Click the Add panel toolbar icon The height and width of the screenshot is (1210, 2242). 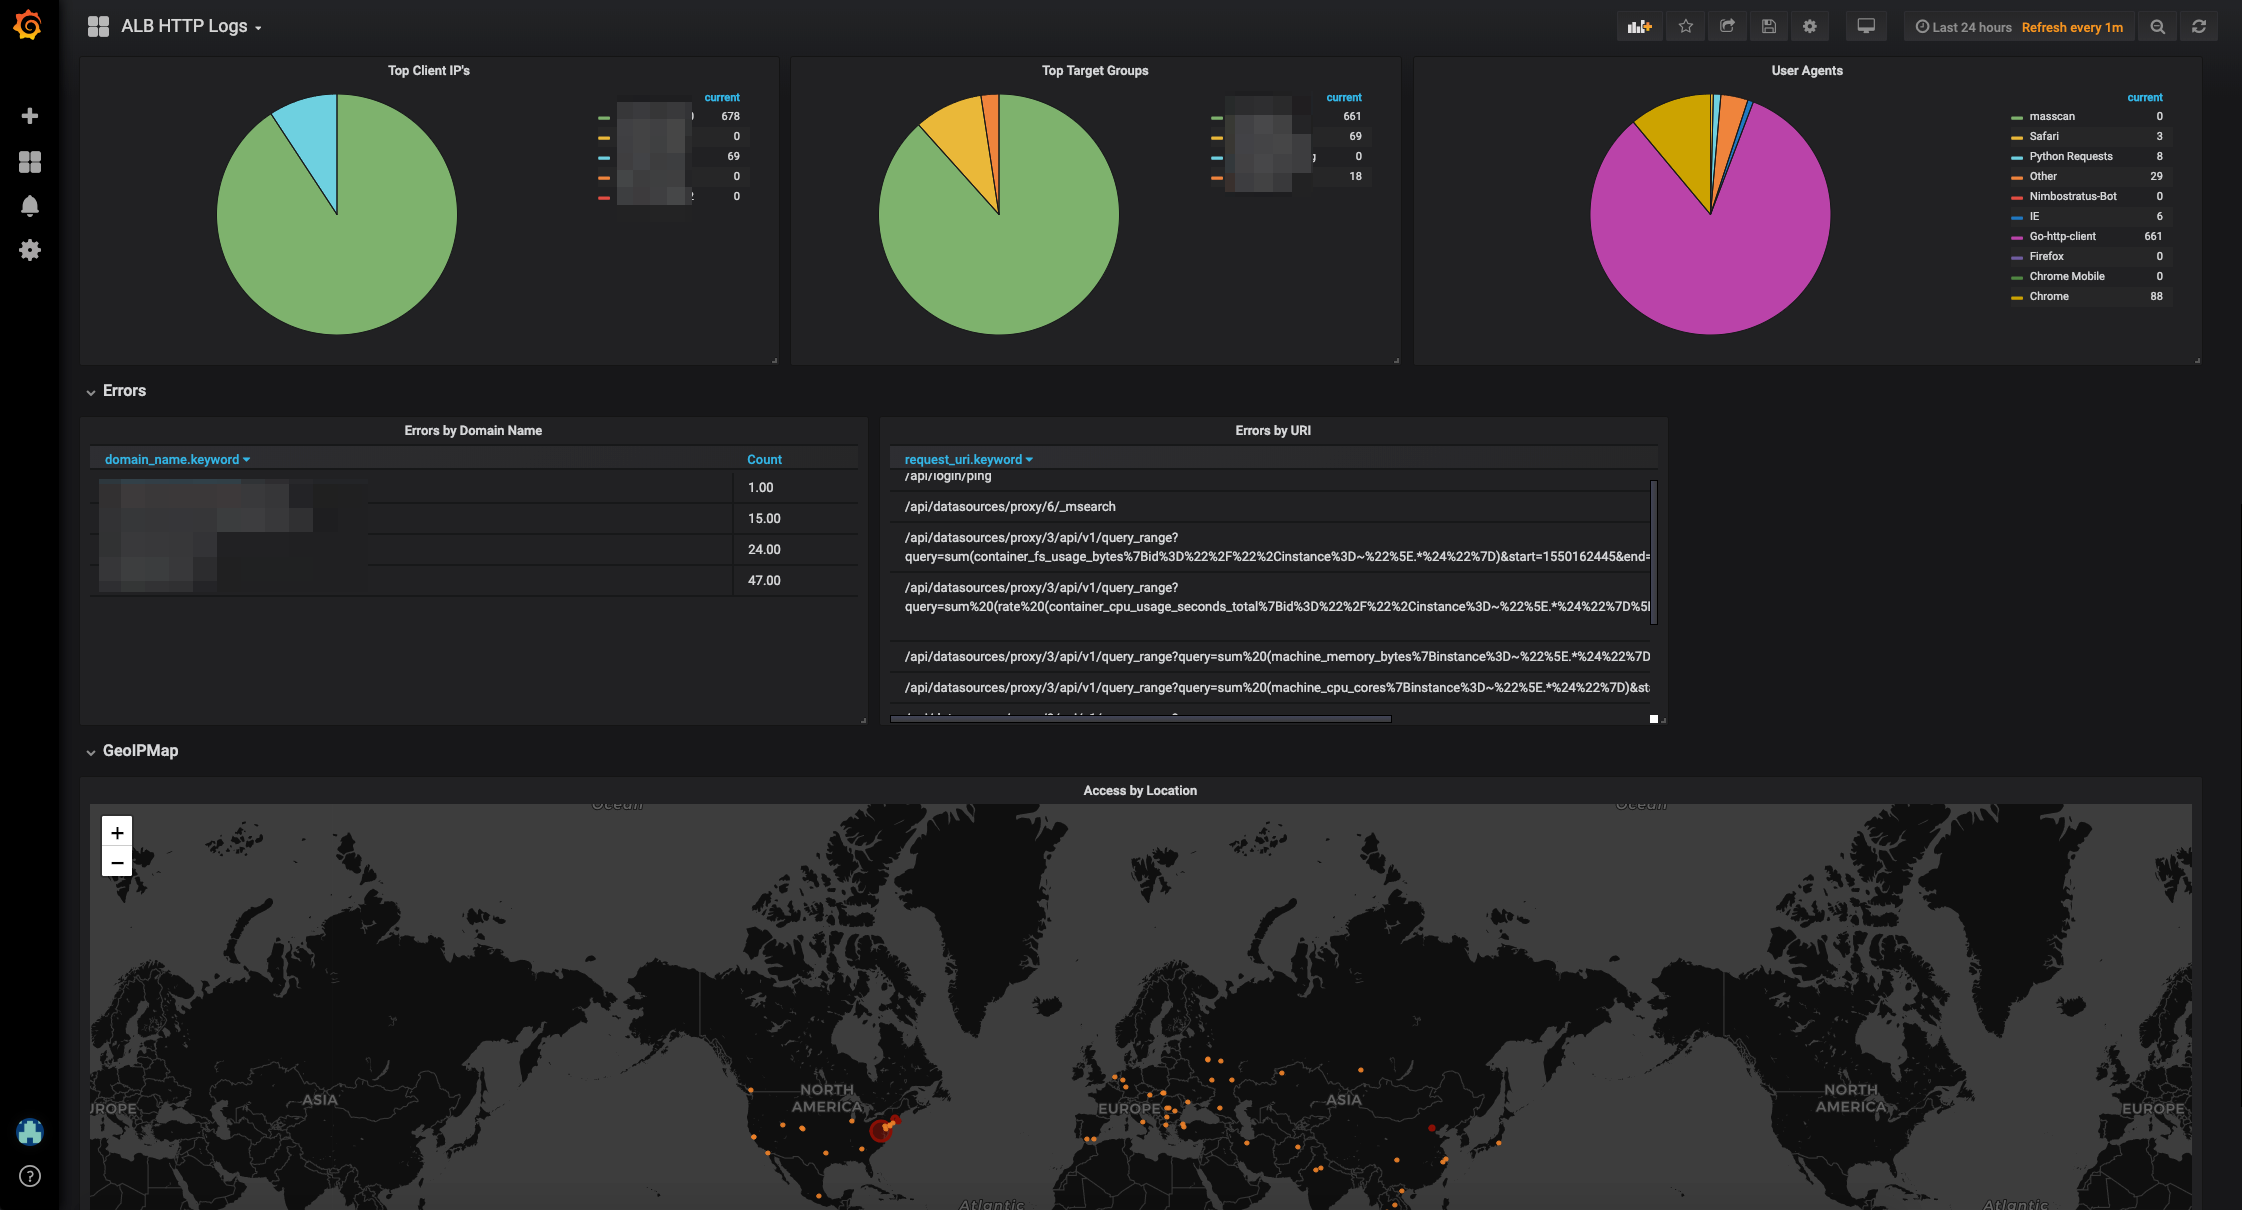[x=1639, y=27]
